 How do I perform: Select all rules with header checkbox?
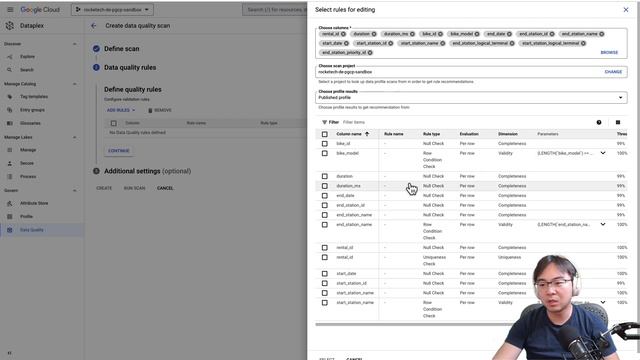click(x=324, y=134)
